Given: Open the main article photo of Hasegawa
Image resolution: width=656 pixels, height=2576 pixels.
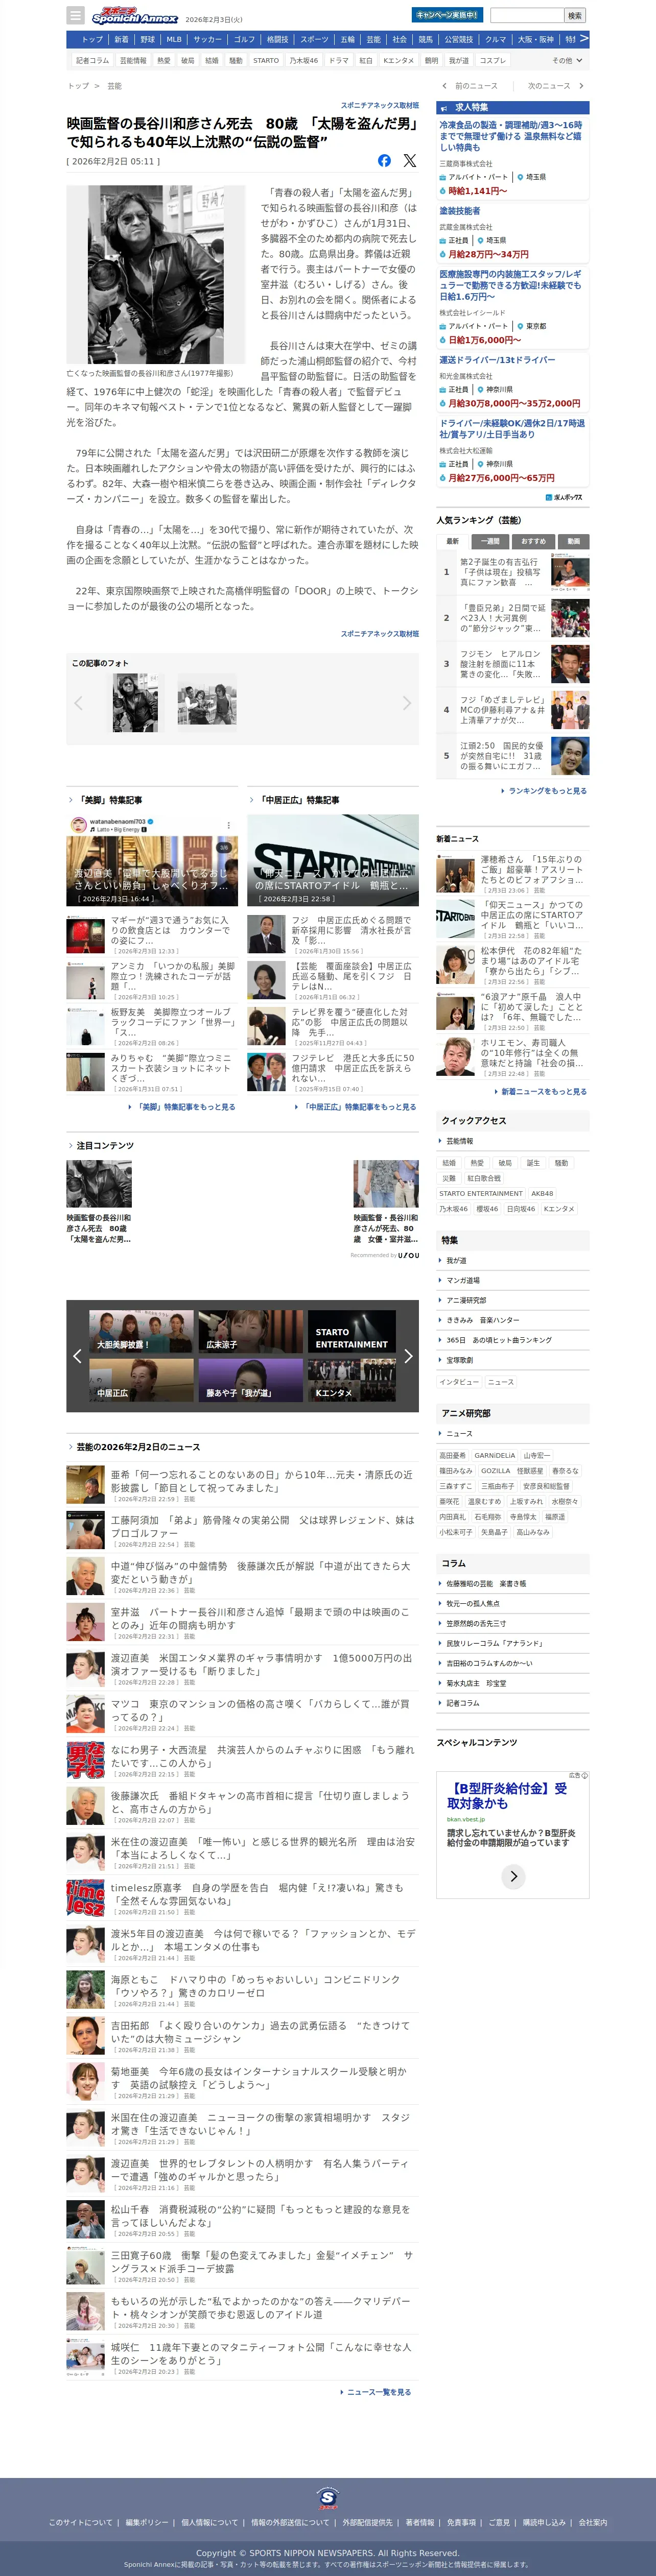Looking at the screenshot, I should pos(156,275).
